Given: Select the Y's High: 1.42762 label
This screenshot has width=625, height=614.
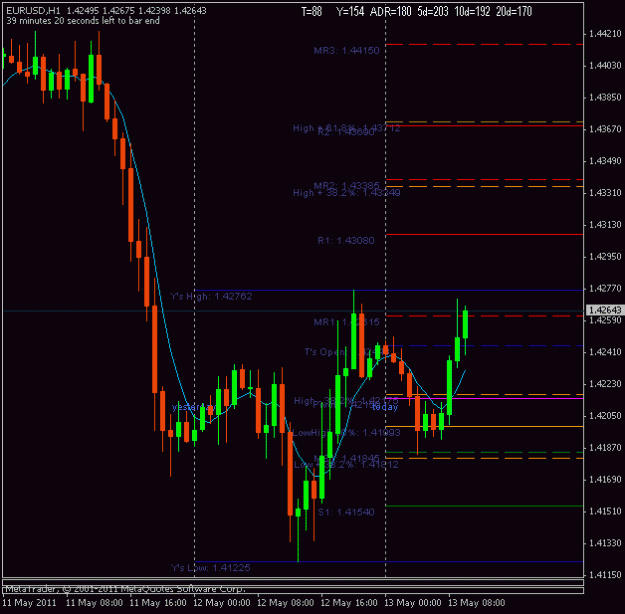Looking at the screenshot, I should pos(211,296).
